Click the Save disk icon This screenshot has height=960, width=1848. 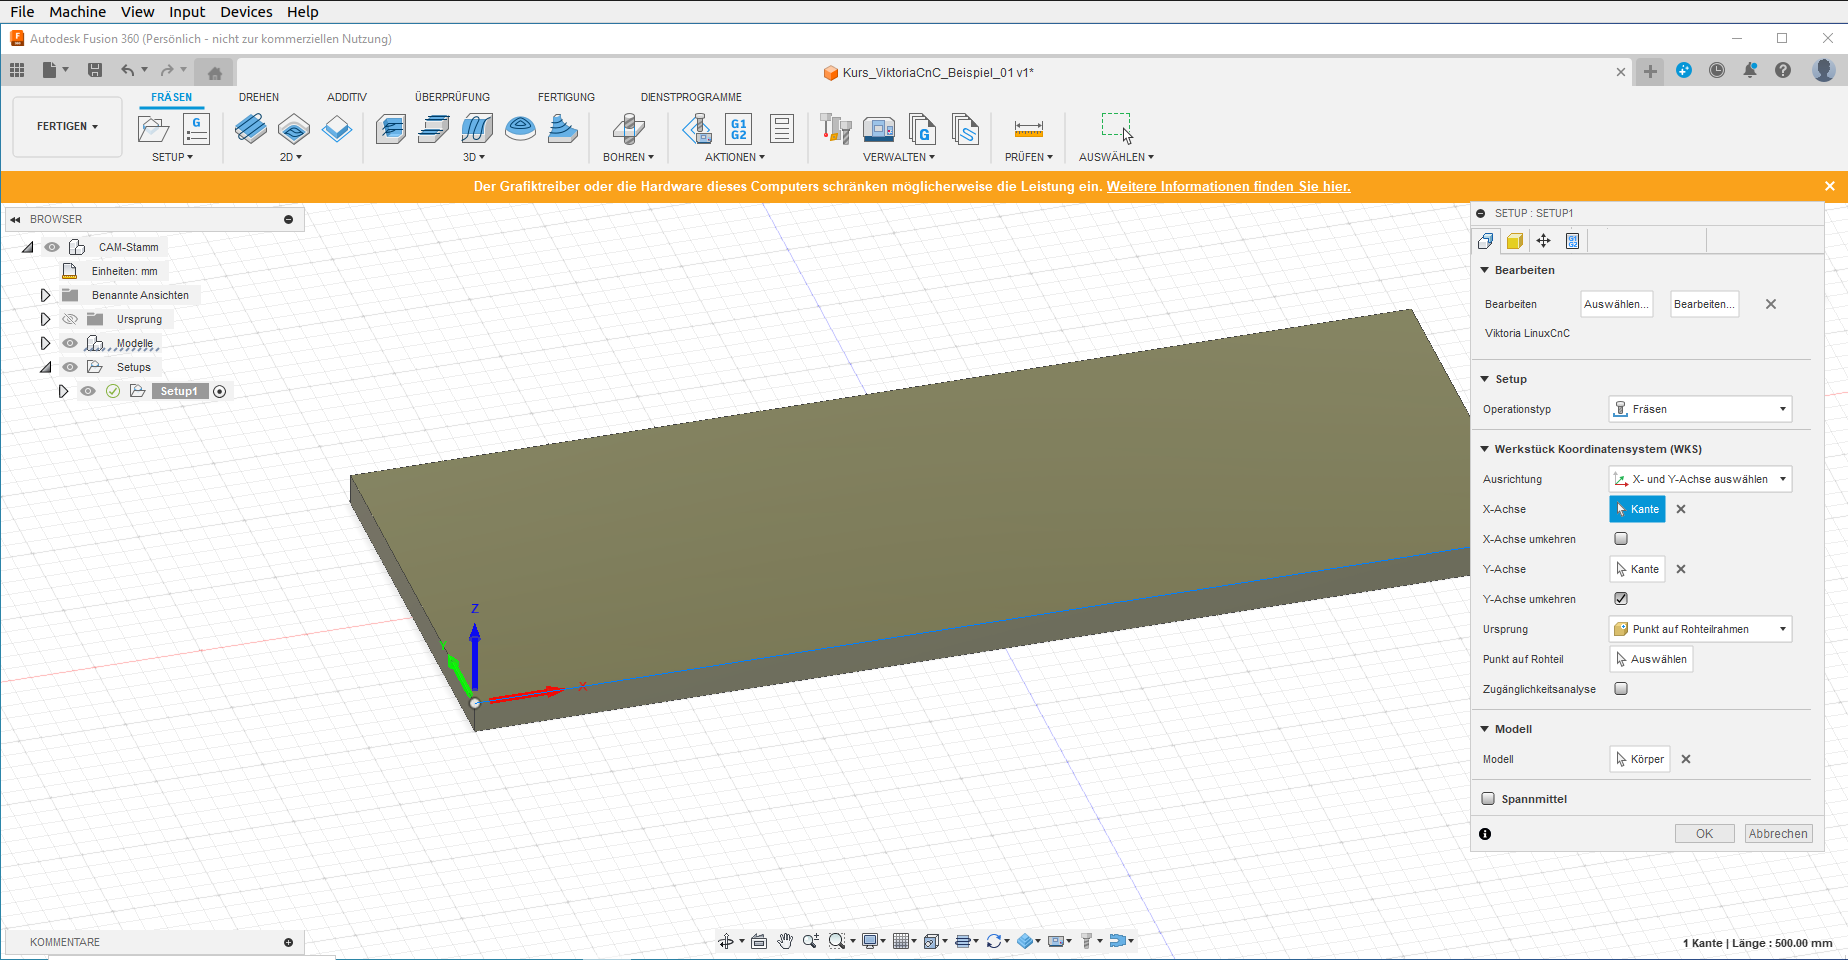click(95, 70)
